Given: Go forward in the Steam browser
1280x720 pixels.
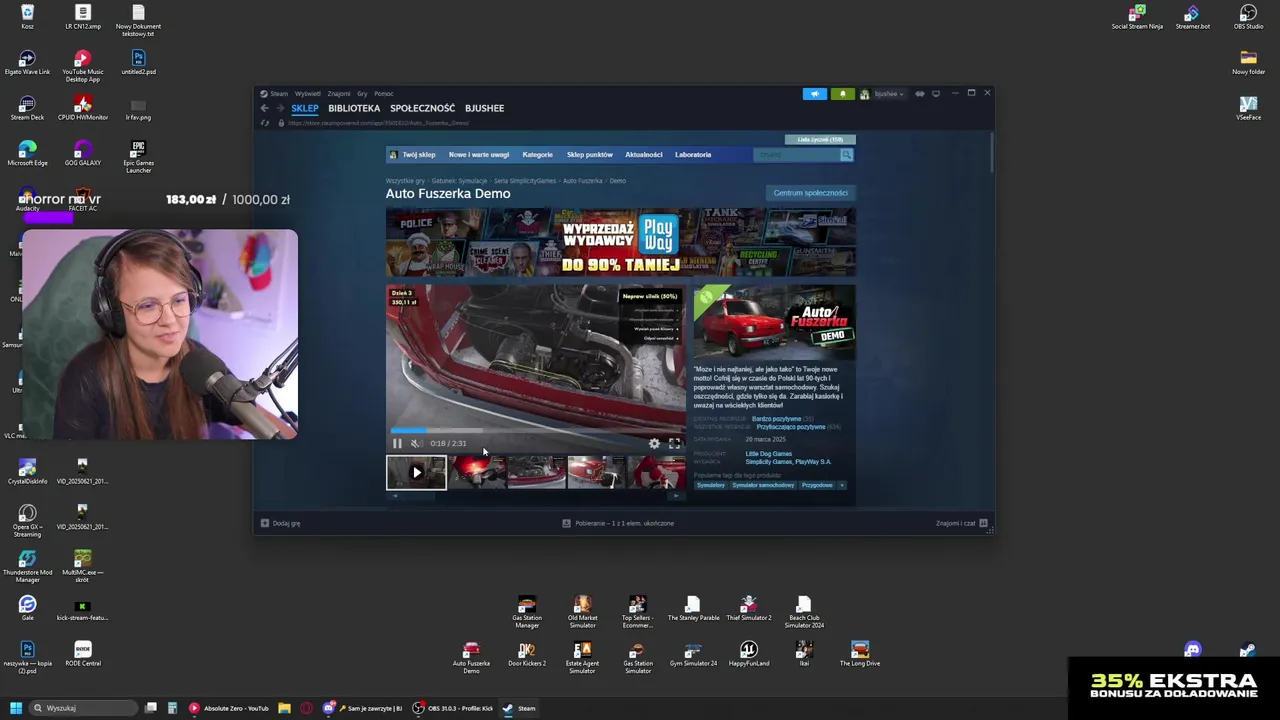Looking at the screenshot, I should pos(280,108).
